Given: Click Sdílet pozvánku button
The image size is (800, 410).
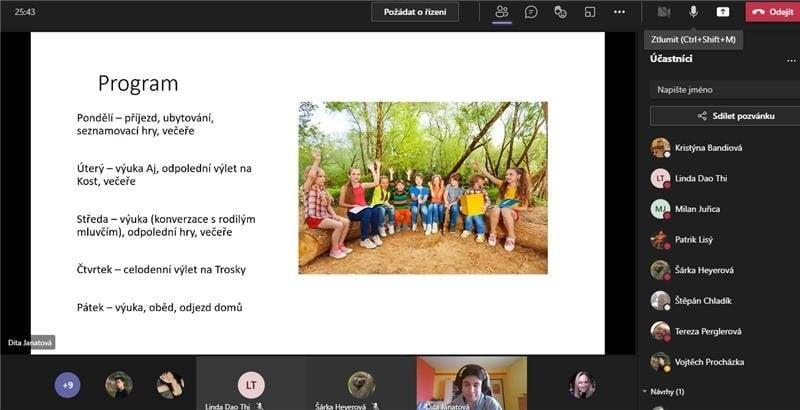Looking at the screenshot, I should coord(725,116).
